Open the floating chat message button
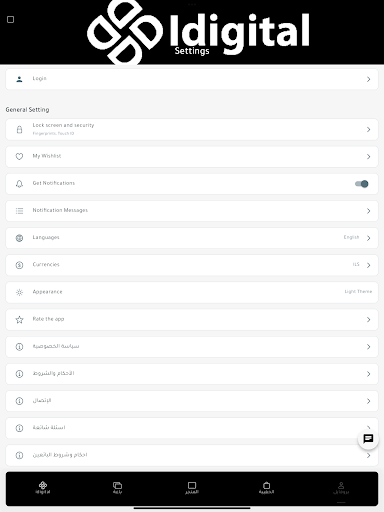Screen dimensions: 384x512 368,439
